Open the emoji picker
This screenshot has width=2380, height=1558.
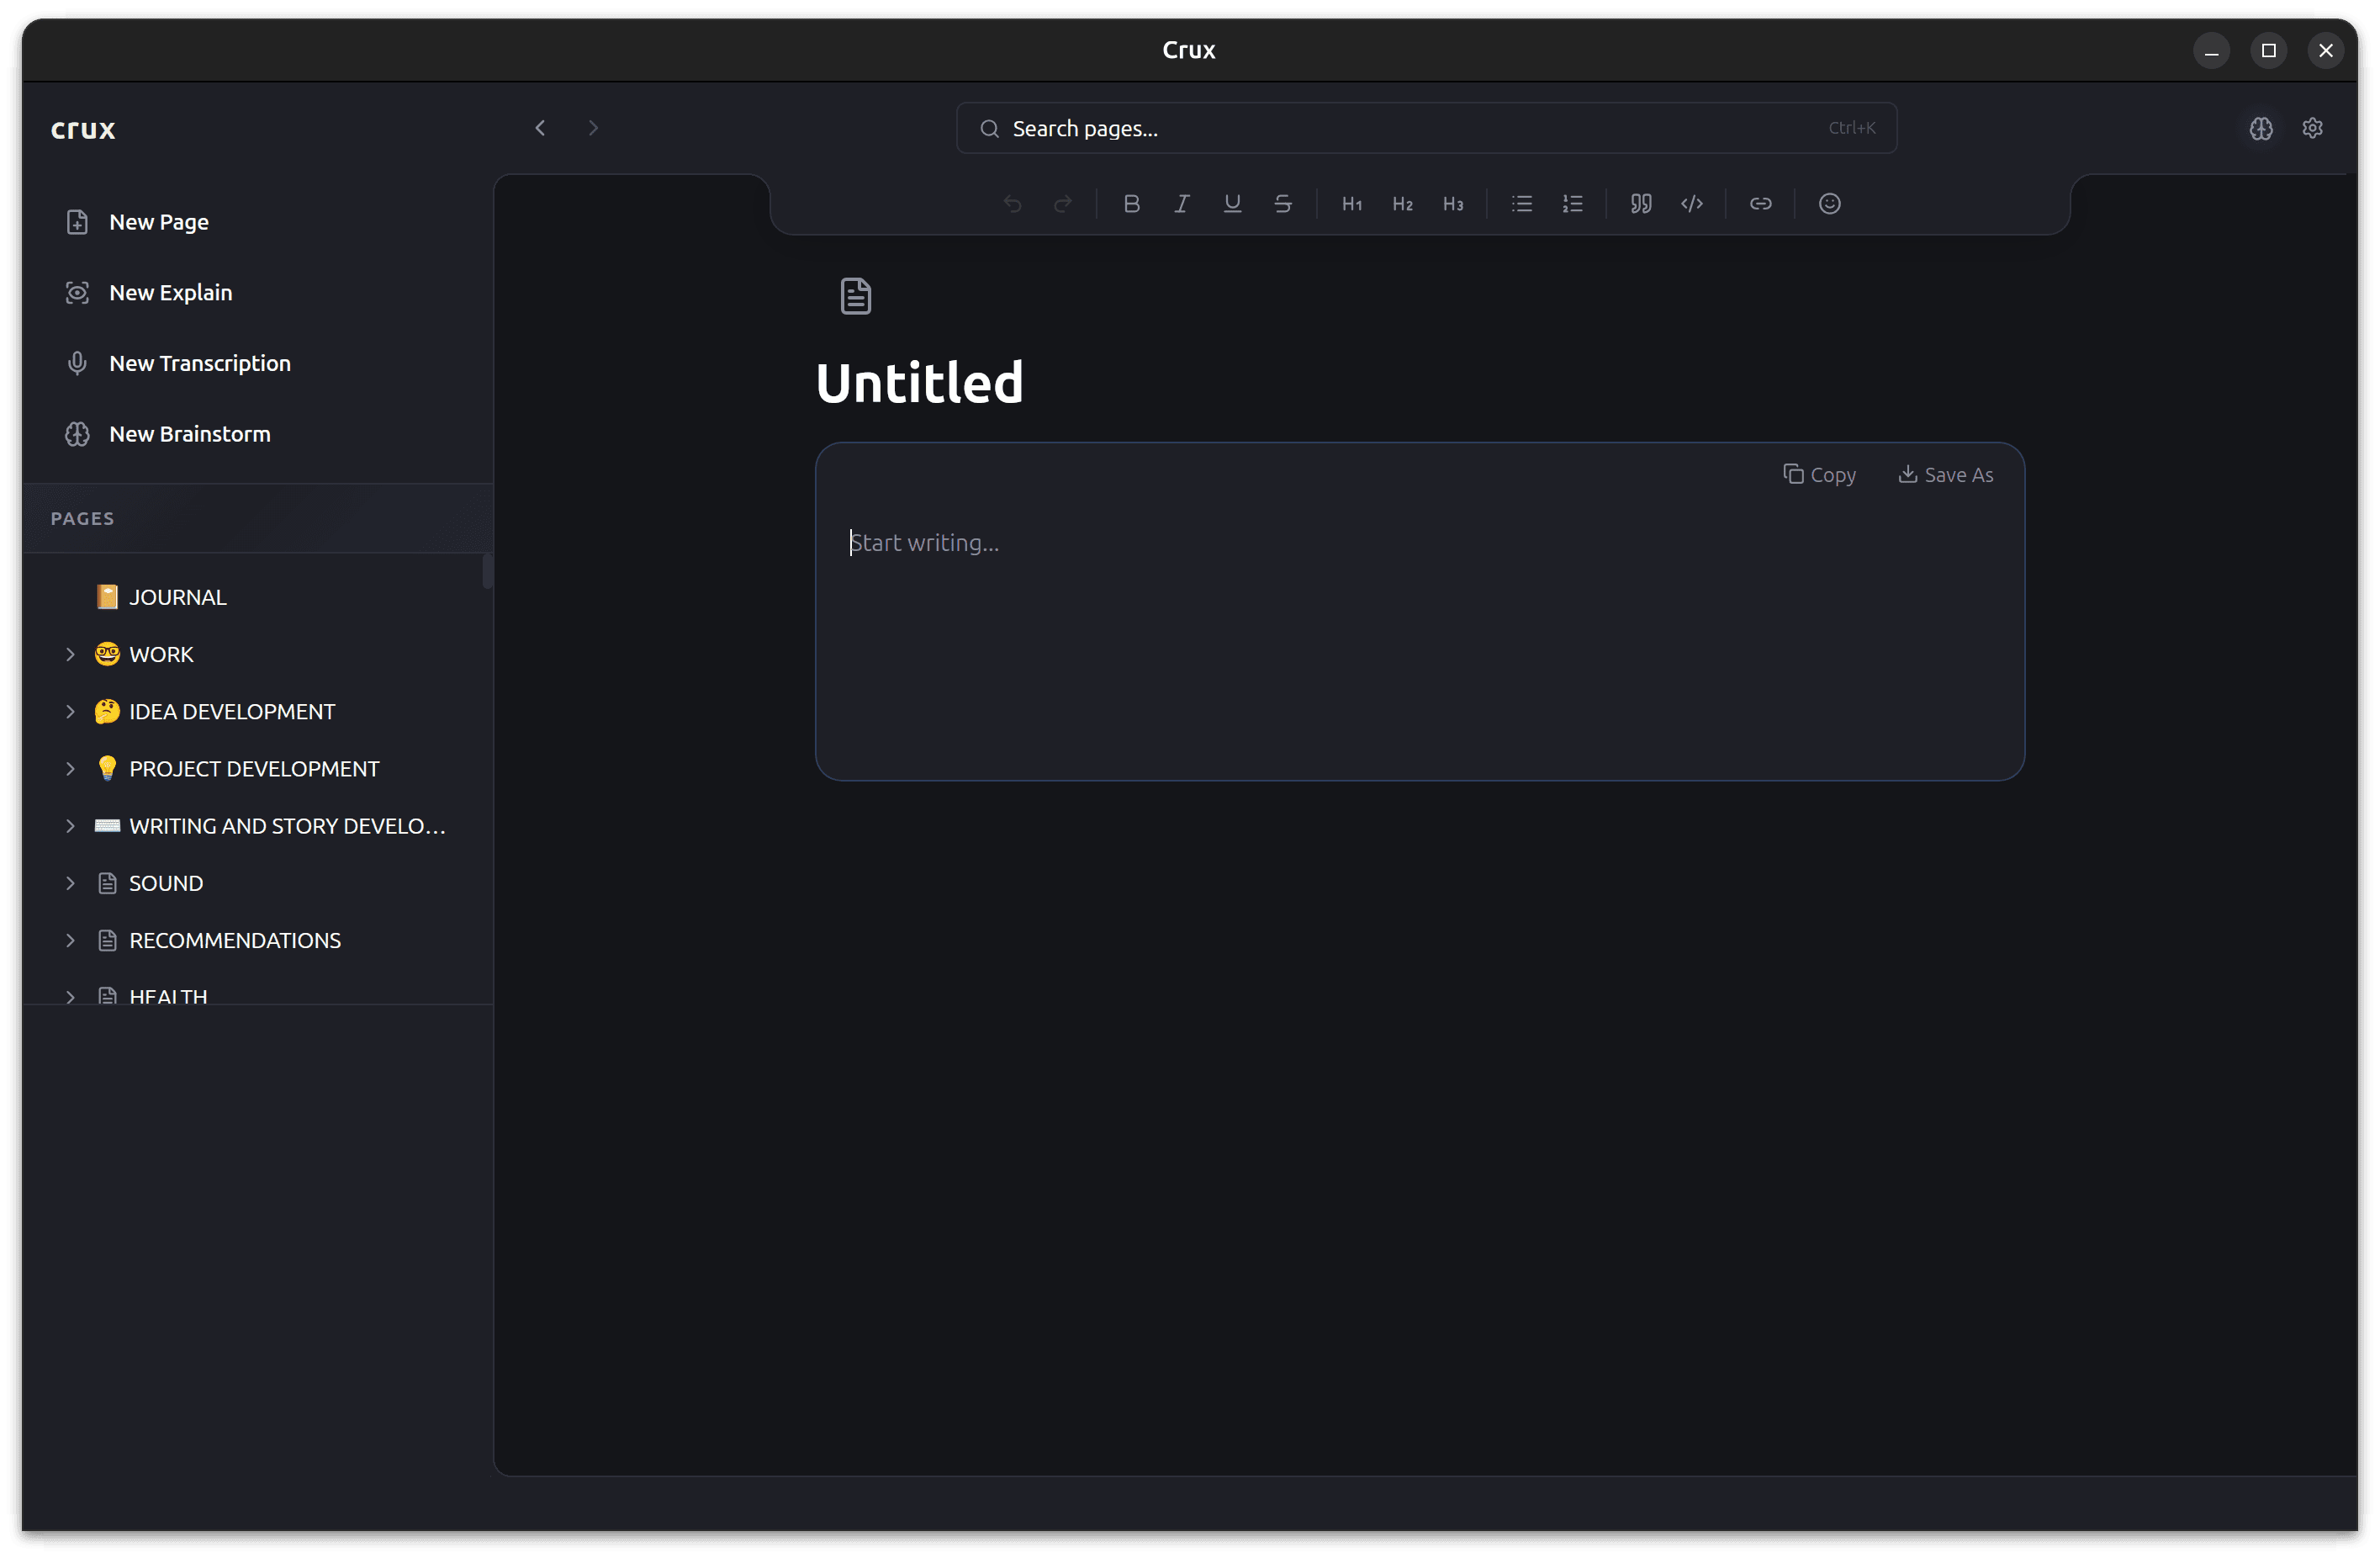(1829, 204)
